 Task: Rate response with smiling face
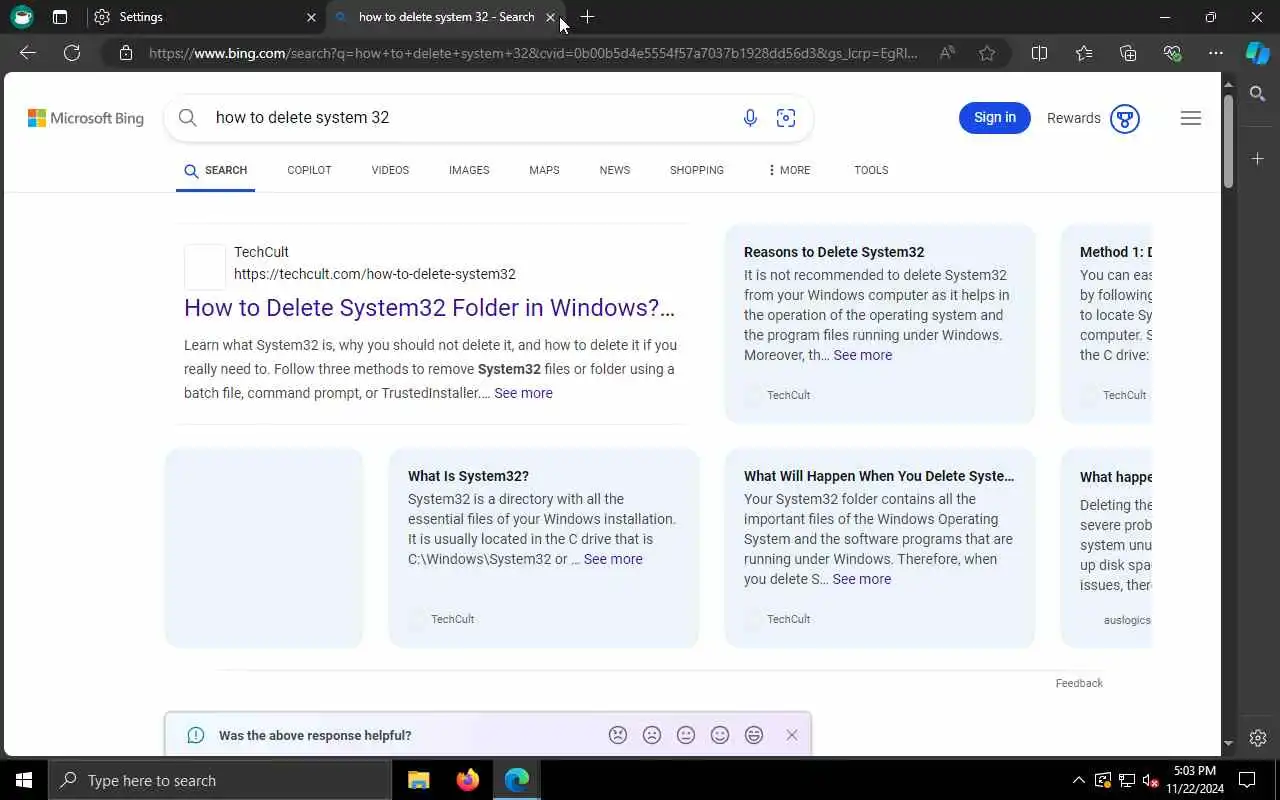coord(720,735)
